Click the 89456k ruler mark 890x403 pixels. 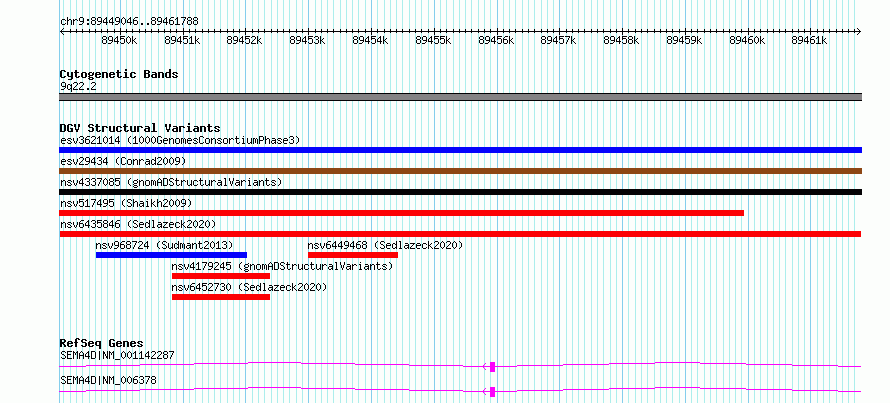496,40
